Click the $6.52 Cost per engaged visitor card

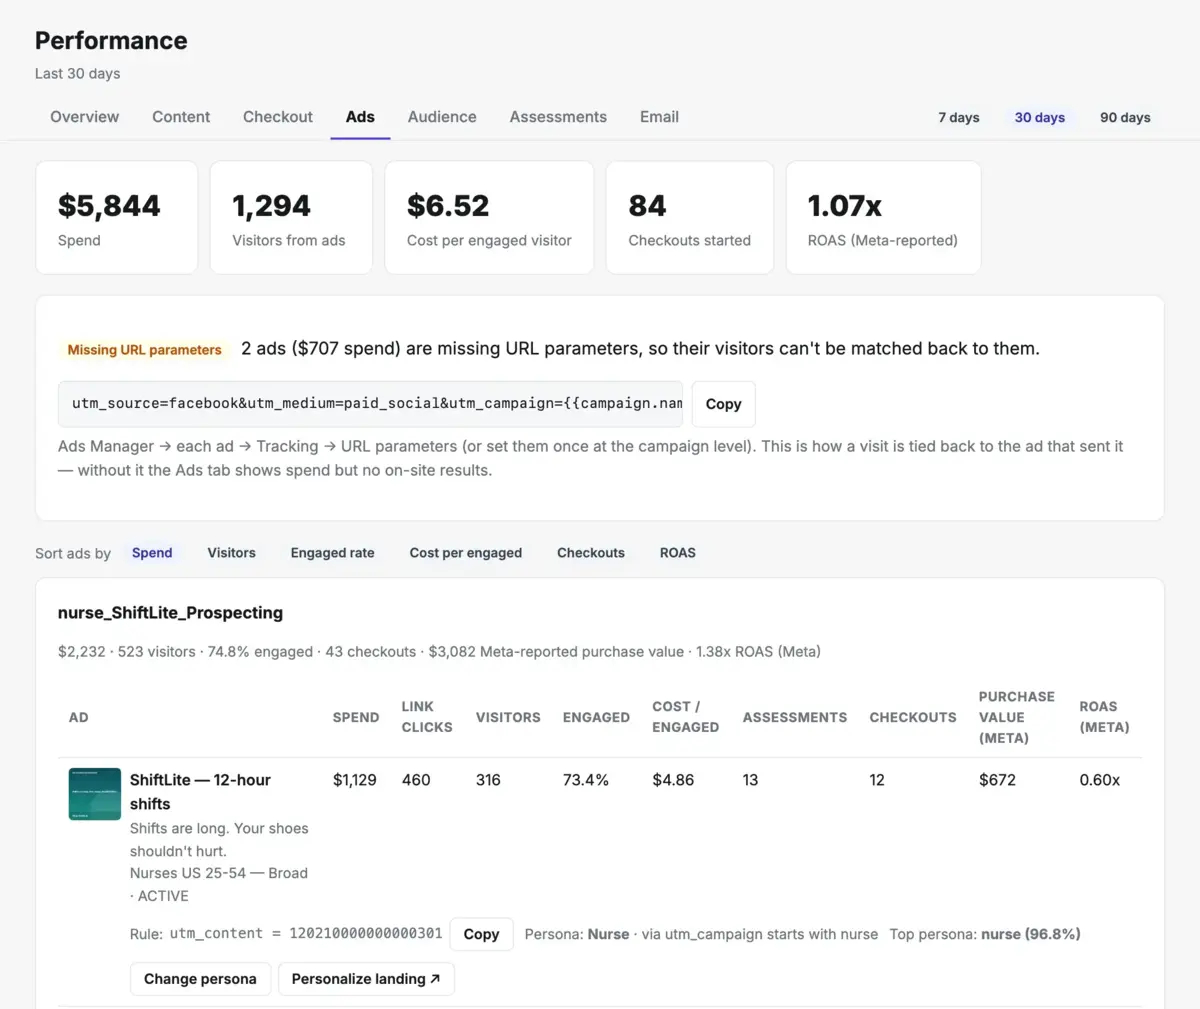pos(489,217)
